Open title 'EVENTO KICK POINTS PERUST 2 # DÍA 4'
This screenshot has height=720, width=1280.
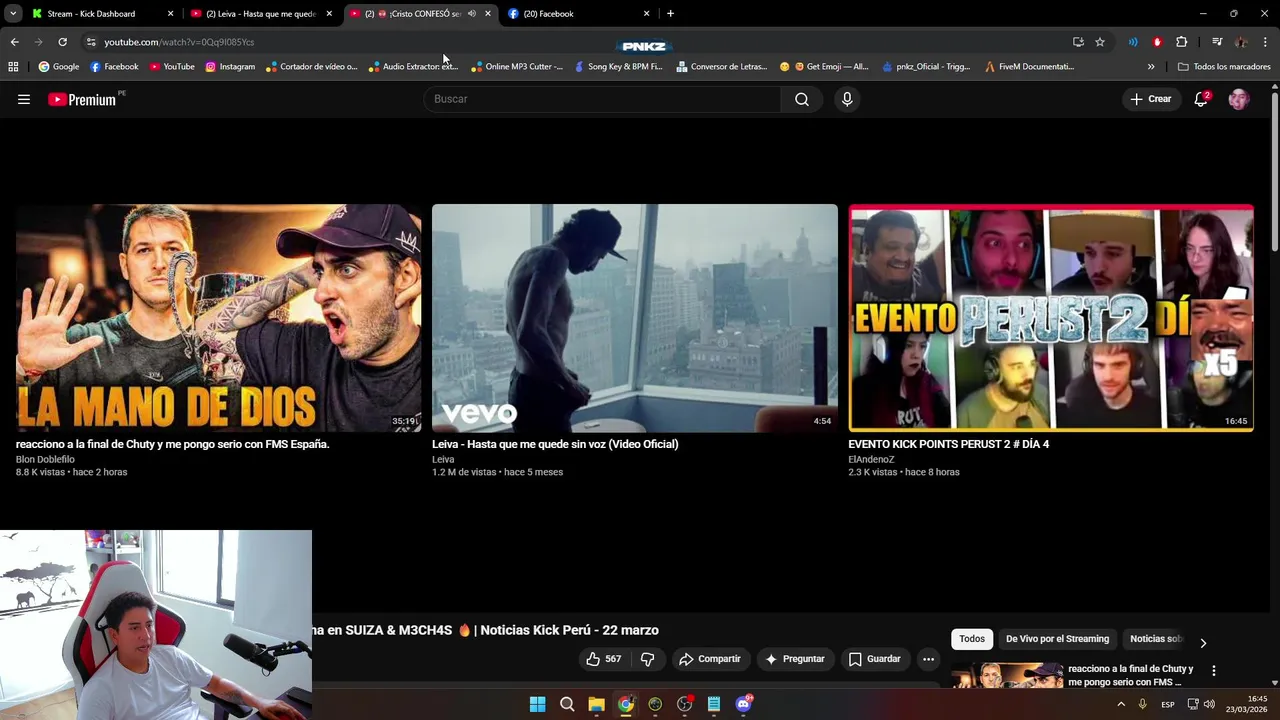pyautogui.click(x=948, y=444)
